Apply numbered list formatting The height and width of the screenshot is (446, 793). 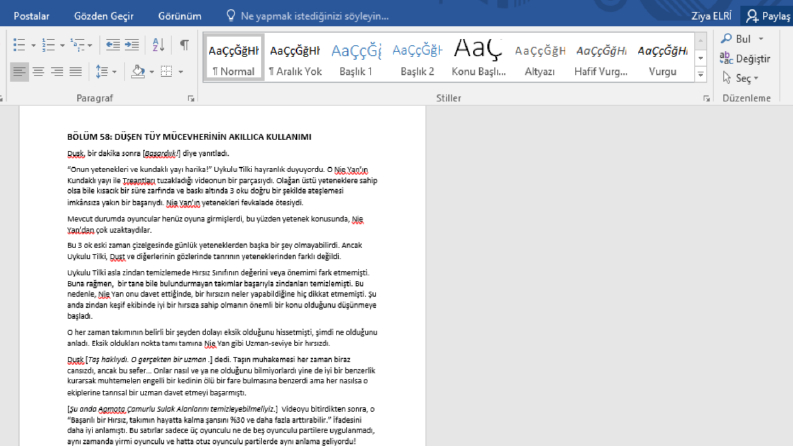(49, 45)
